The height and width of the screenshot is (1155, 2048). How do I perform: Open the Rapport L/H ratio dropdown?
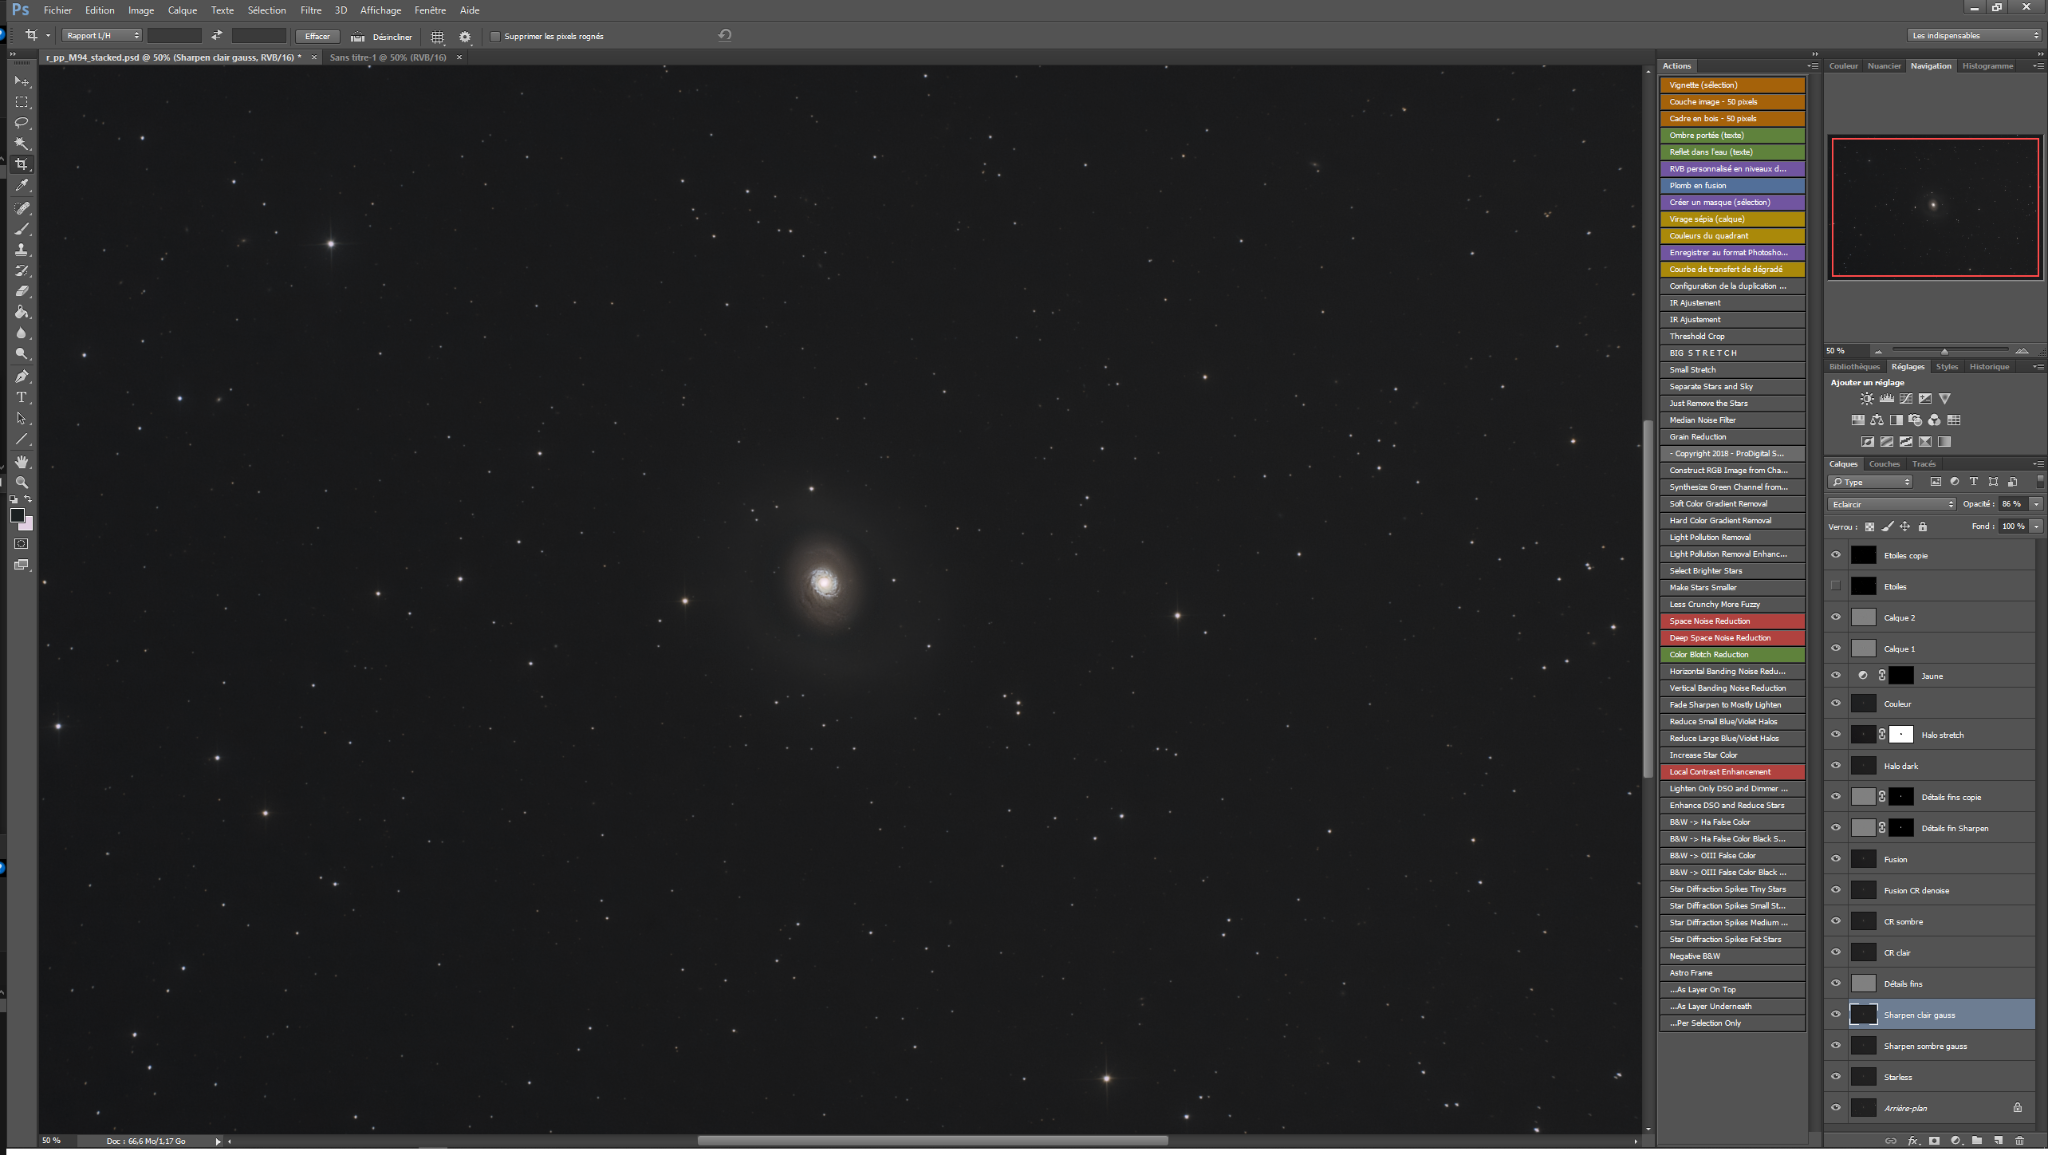pyautogui.click(x=102, y=36)
